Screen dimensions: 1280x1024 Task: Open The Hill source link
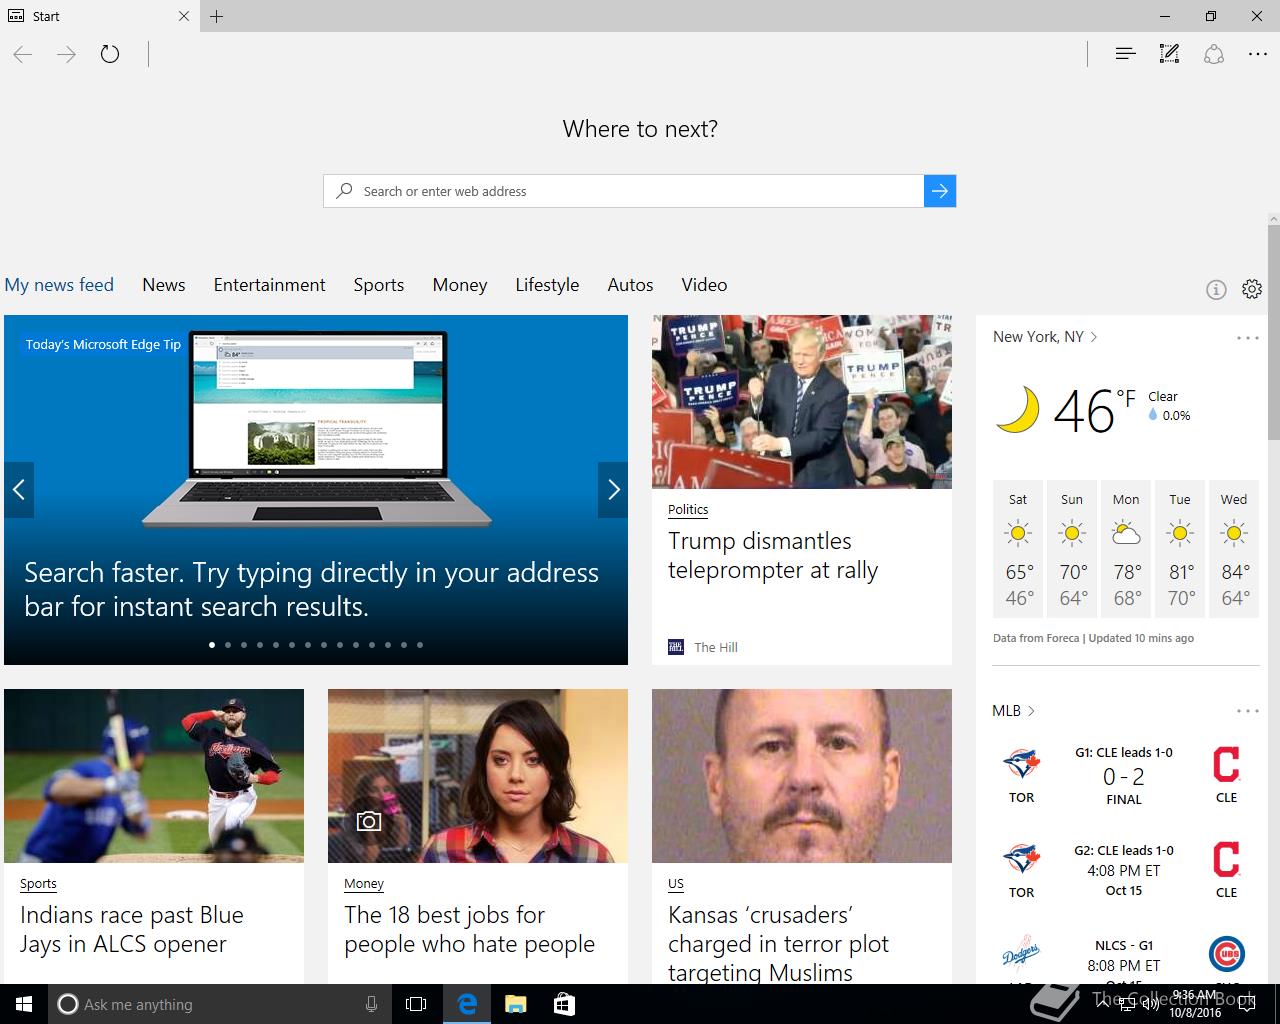pyautogui.click(x=703, y=647)
